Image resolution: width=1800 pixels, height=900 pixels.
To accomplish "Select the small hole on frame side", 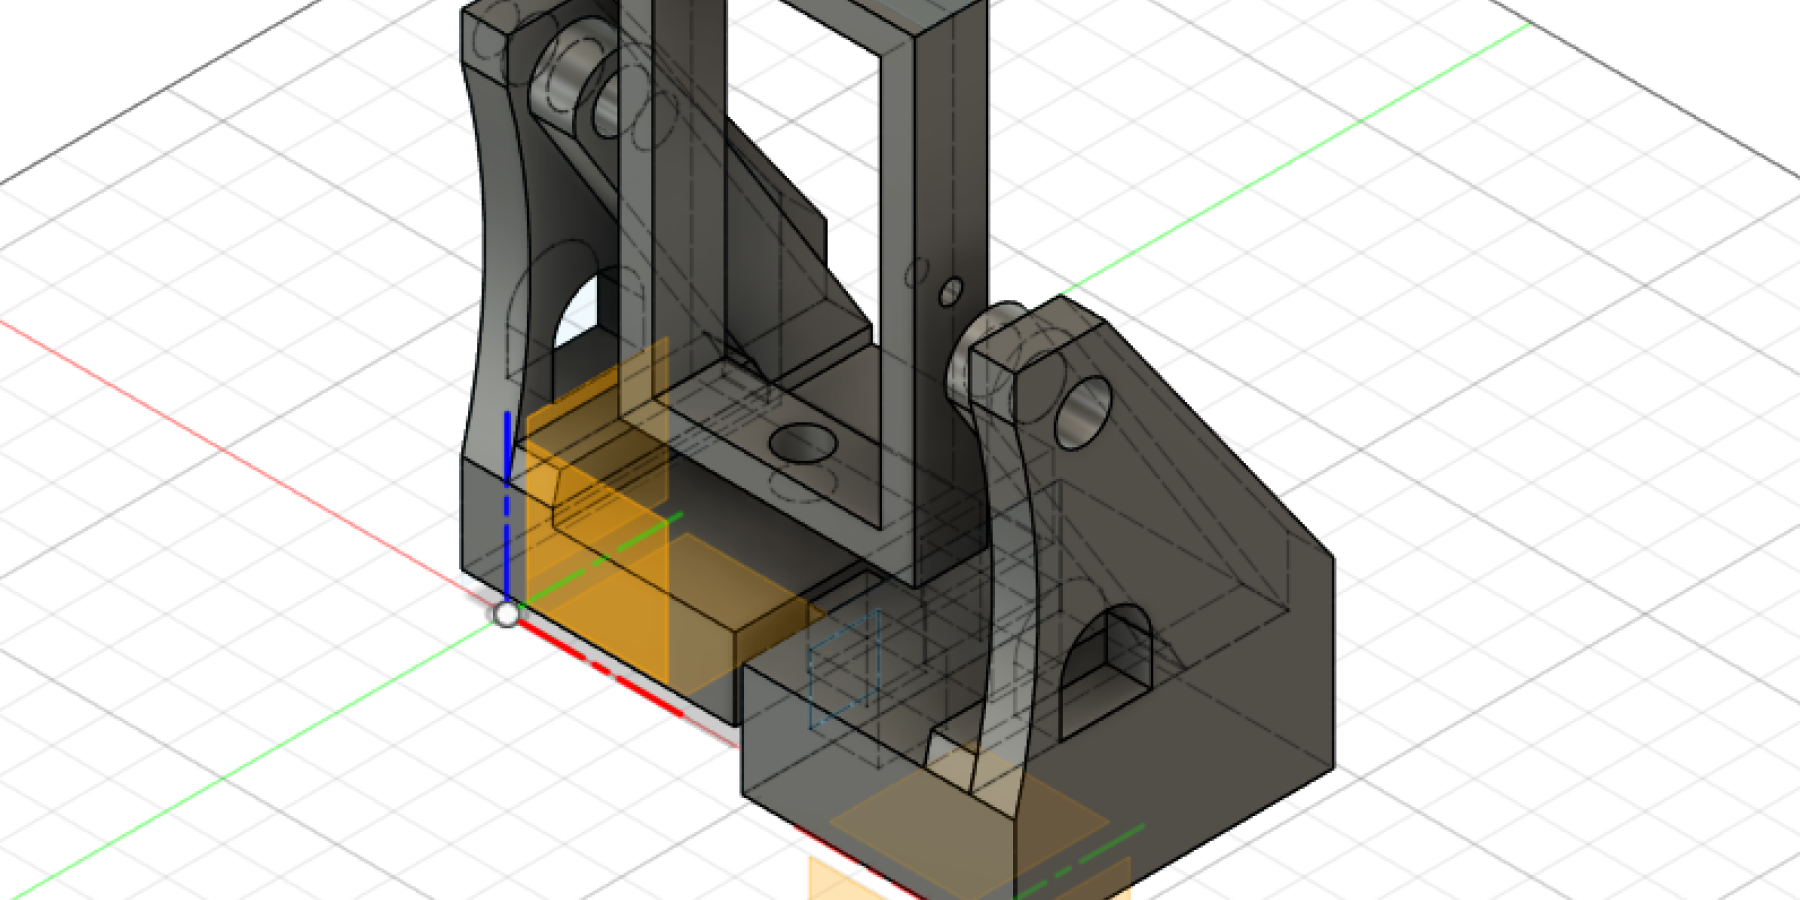I will pyautogui.click(x=950, y=292).
